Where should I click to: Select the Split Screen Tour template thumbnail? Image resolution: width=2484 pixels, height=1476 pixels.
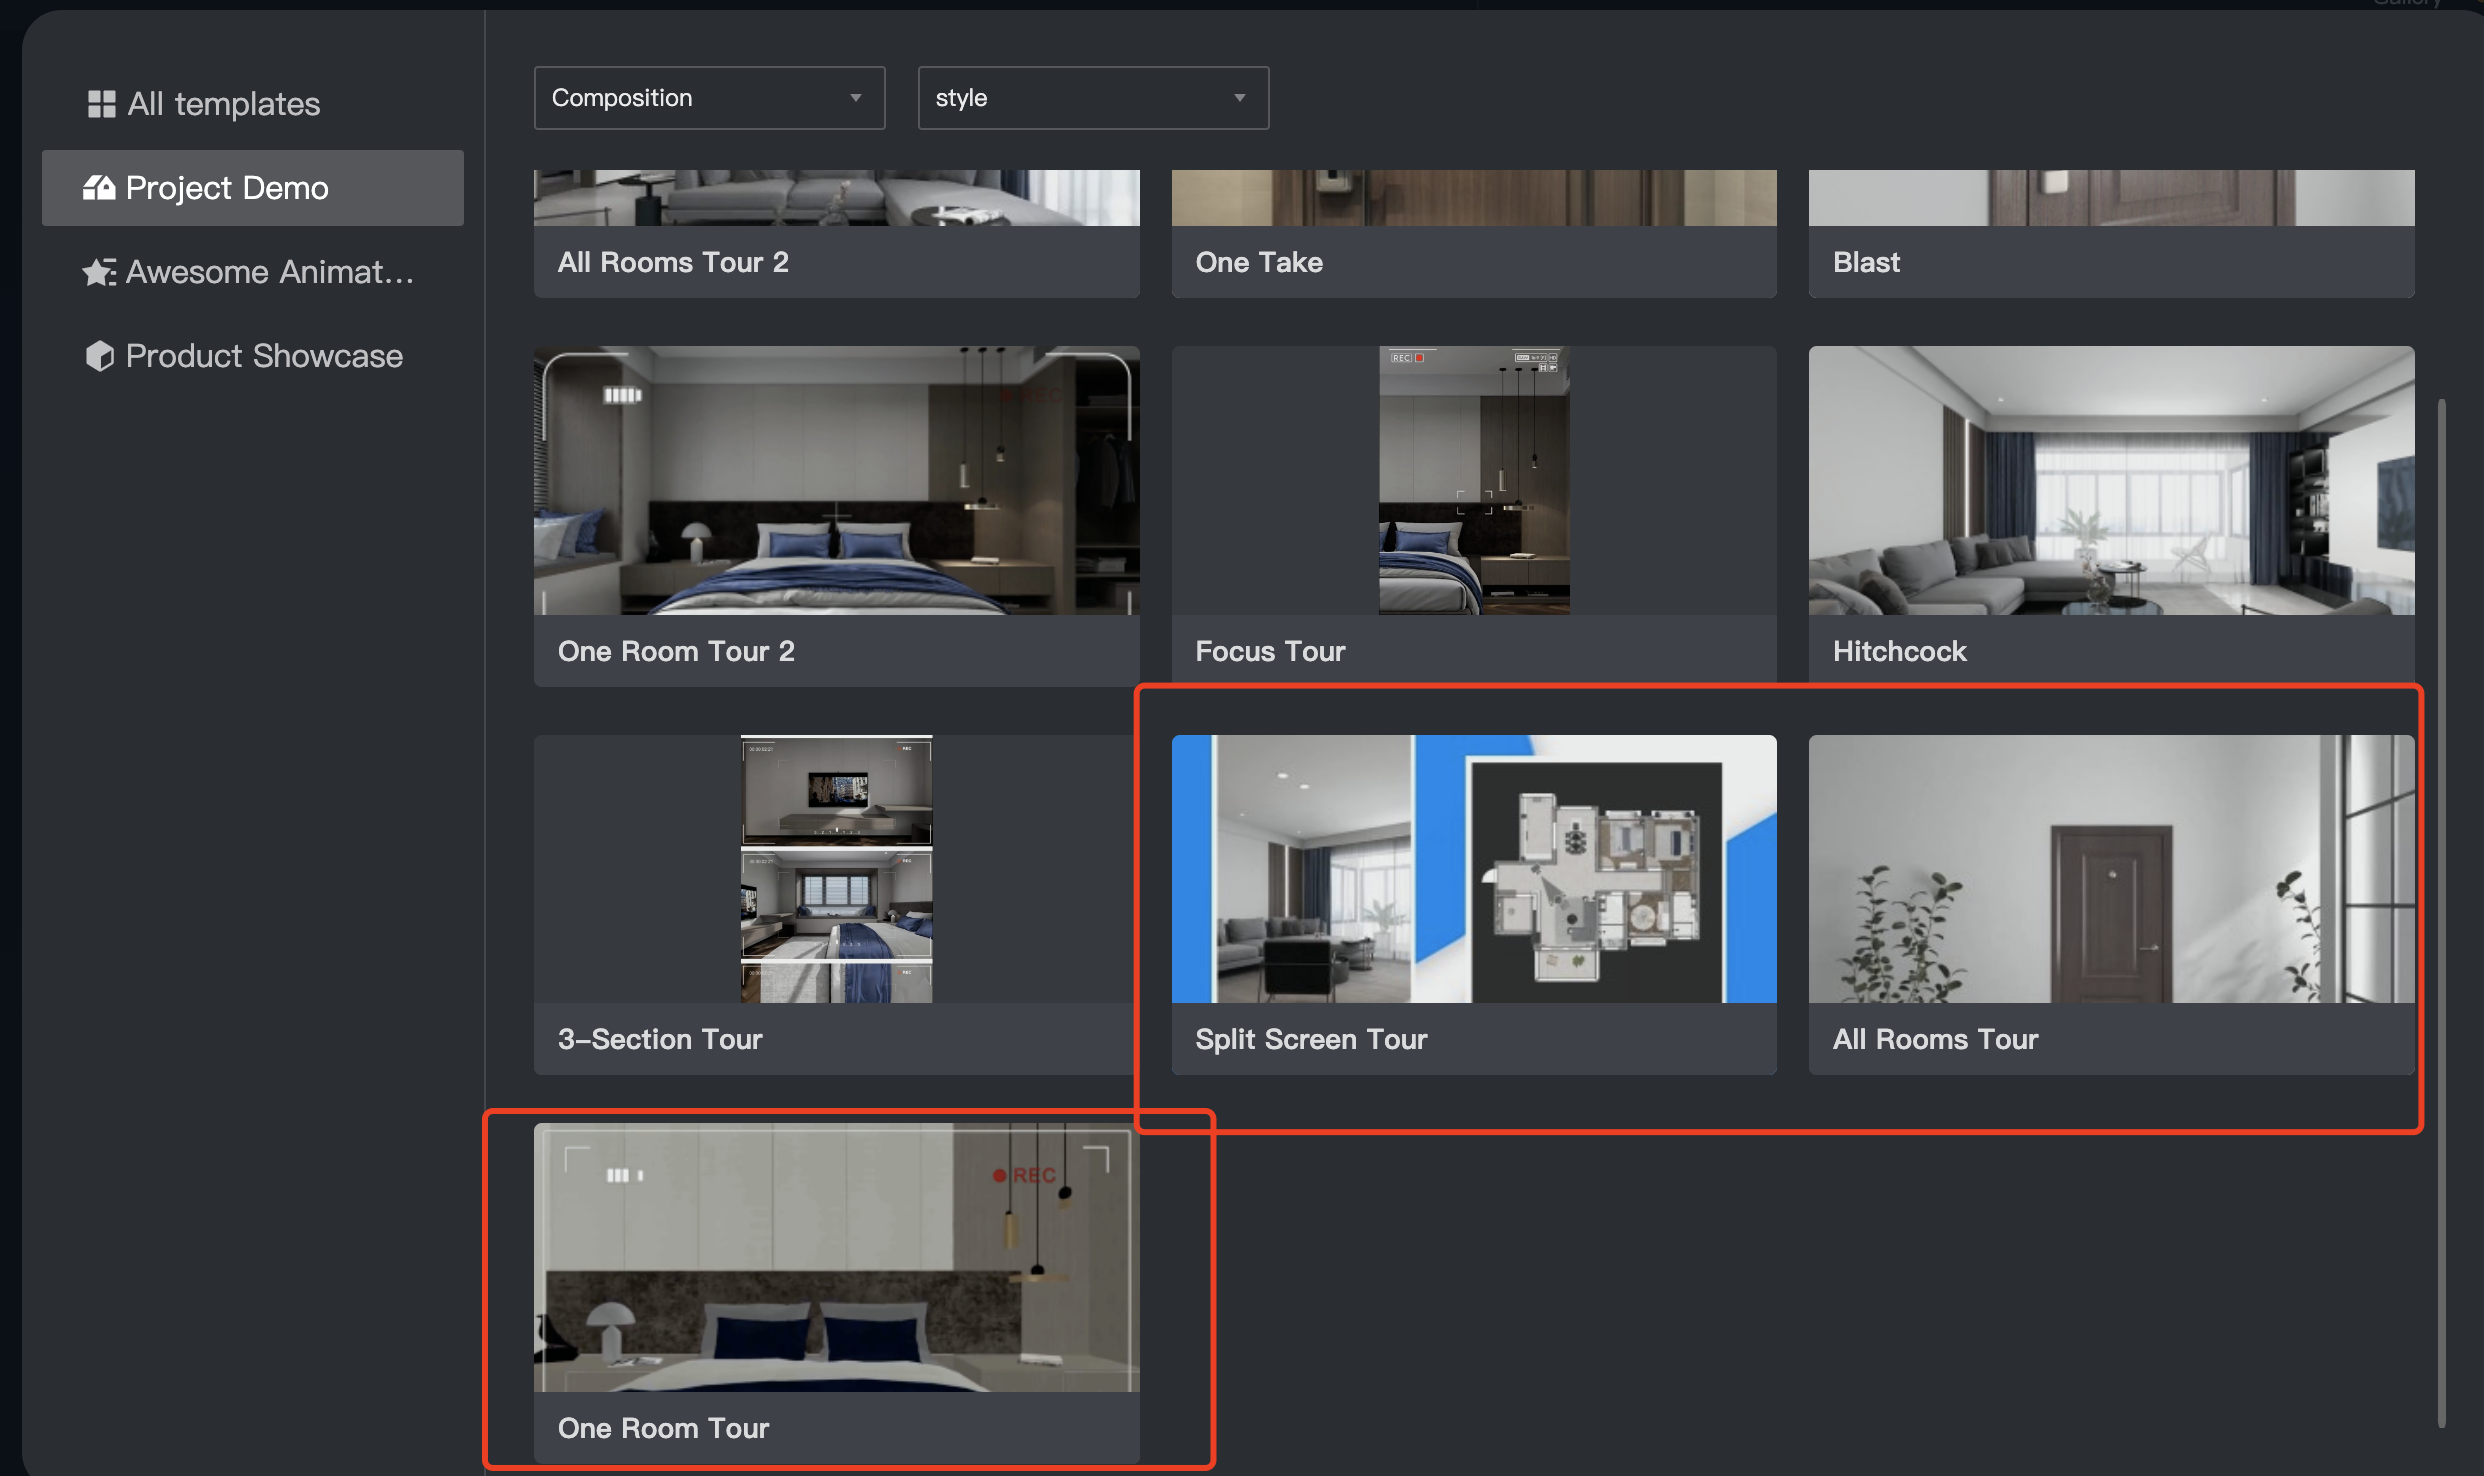coord(1473,868)
